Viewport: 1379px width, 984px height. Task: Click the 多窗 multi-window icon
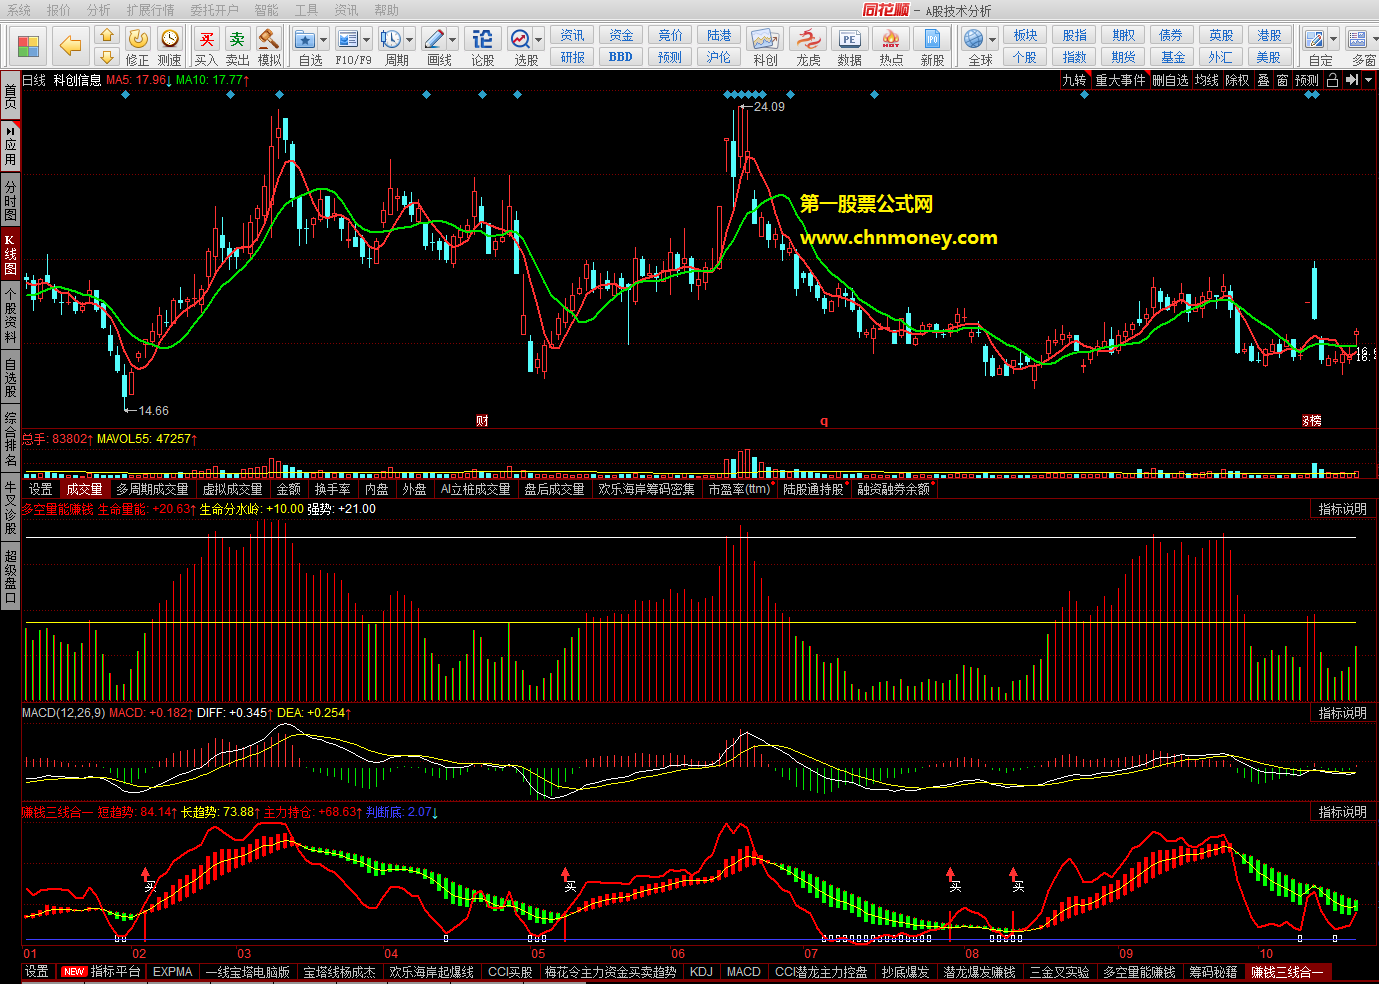(x=1357, y=39)
